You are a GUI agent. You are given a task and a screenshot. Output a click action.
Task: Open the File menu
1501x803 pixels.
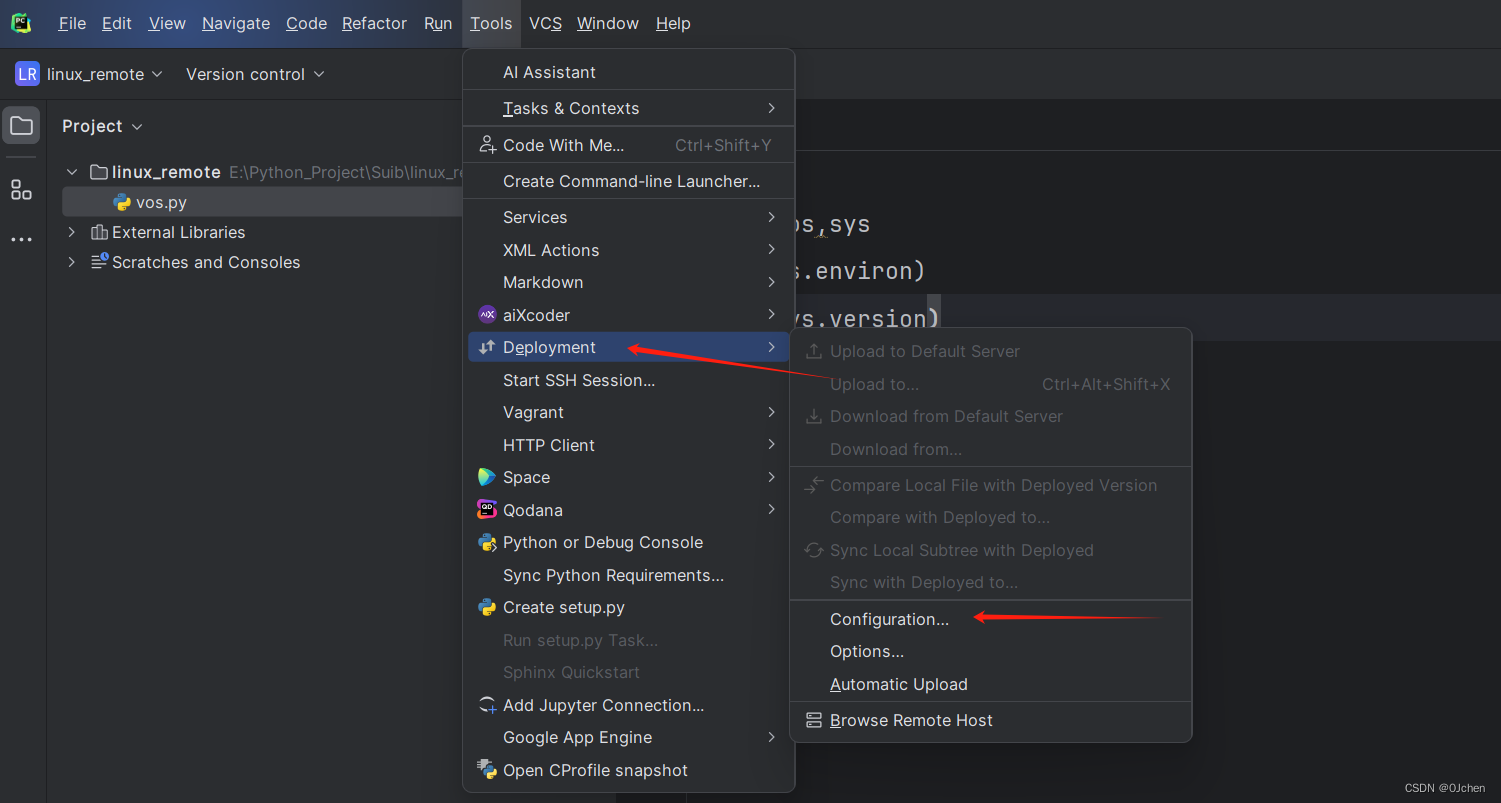point(72,23)
